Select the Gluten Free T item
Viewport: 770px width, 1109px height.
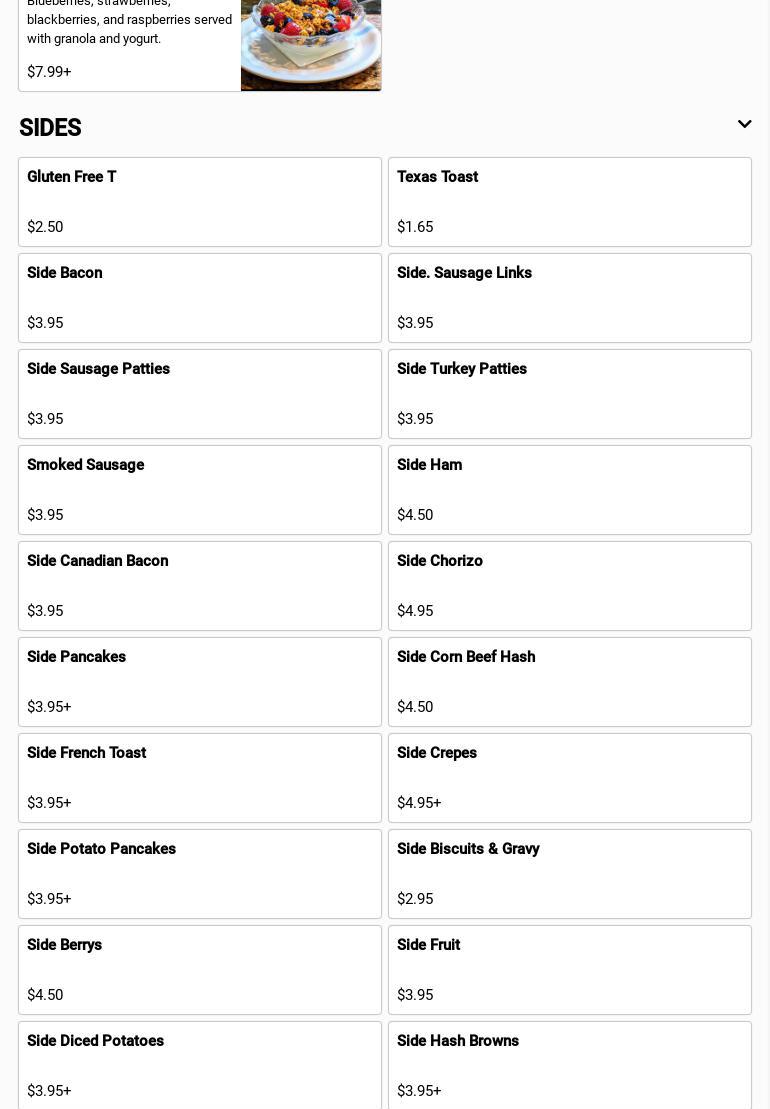point(200,202)
